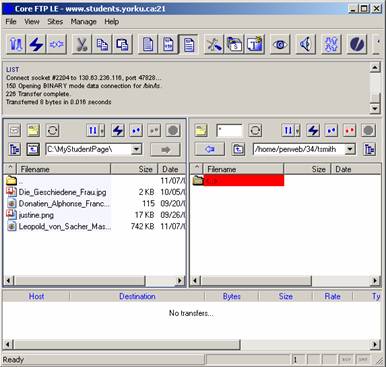This screenshot has width=386, height=367.
Task: Click the local pane blue dots icon
Action: tap(136, 130)
